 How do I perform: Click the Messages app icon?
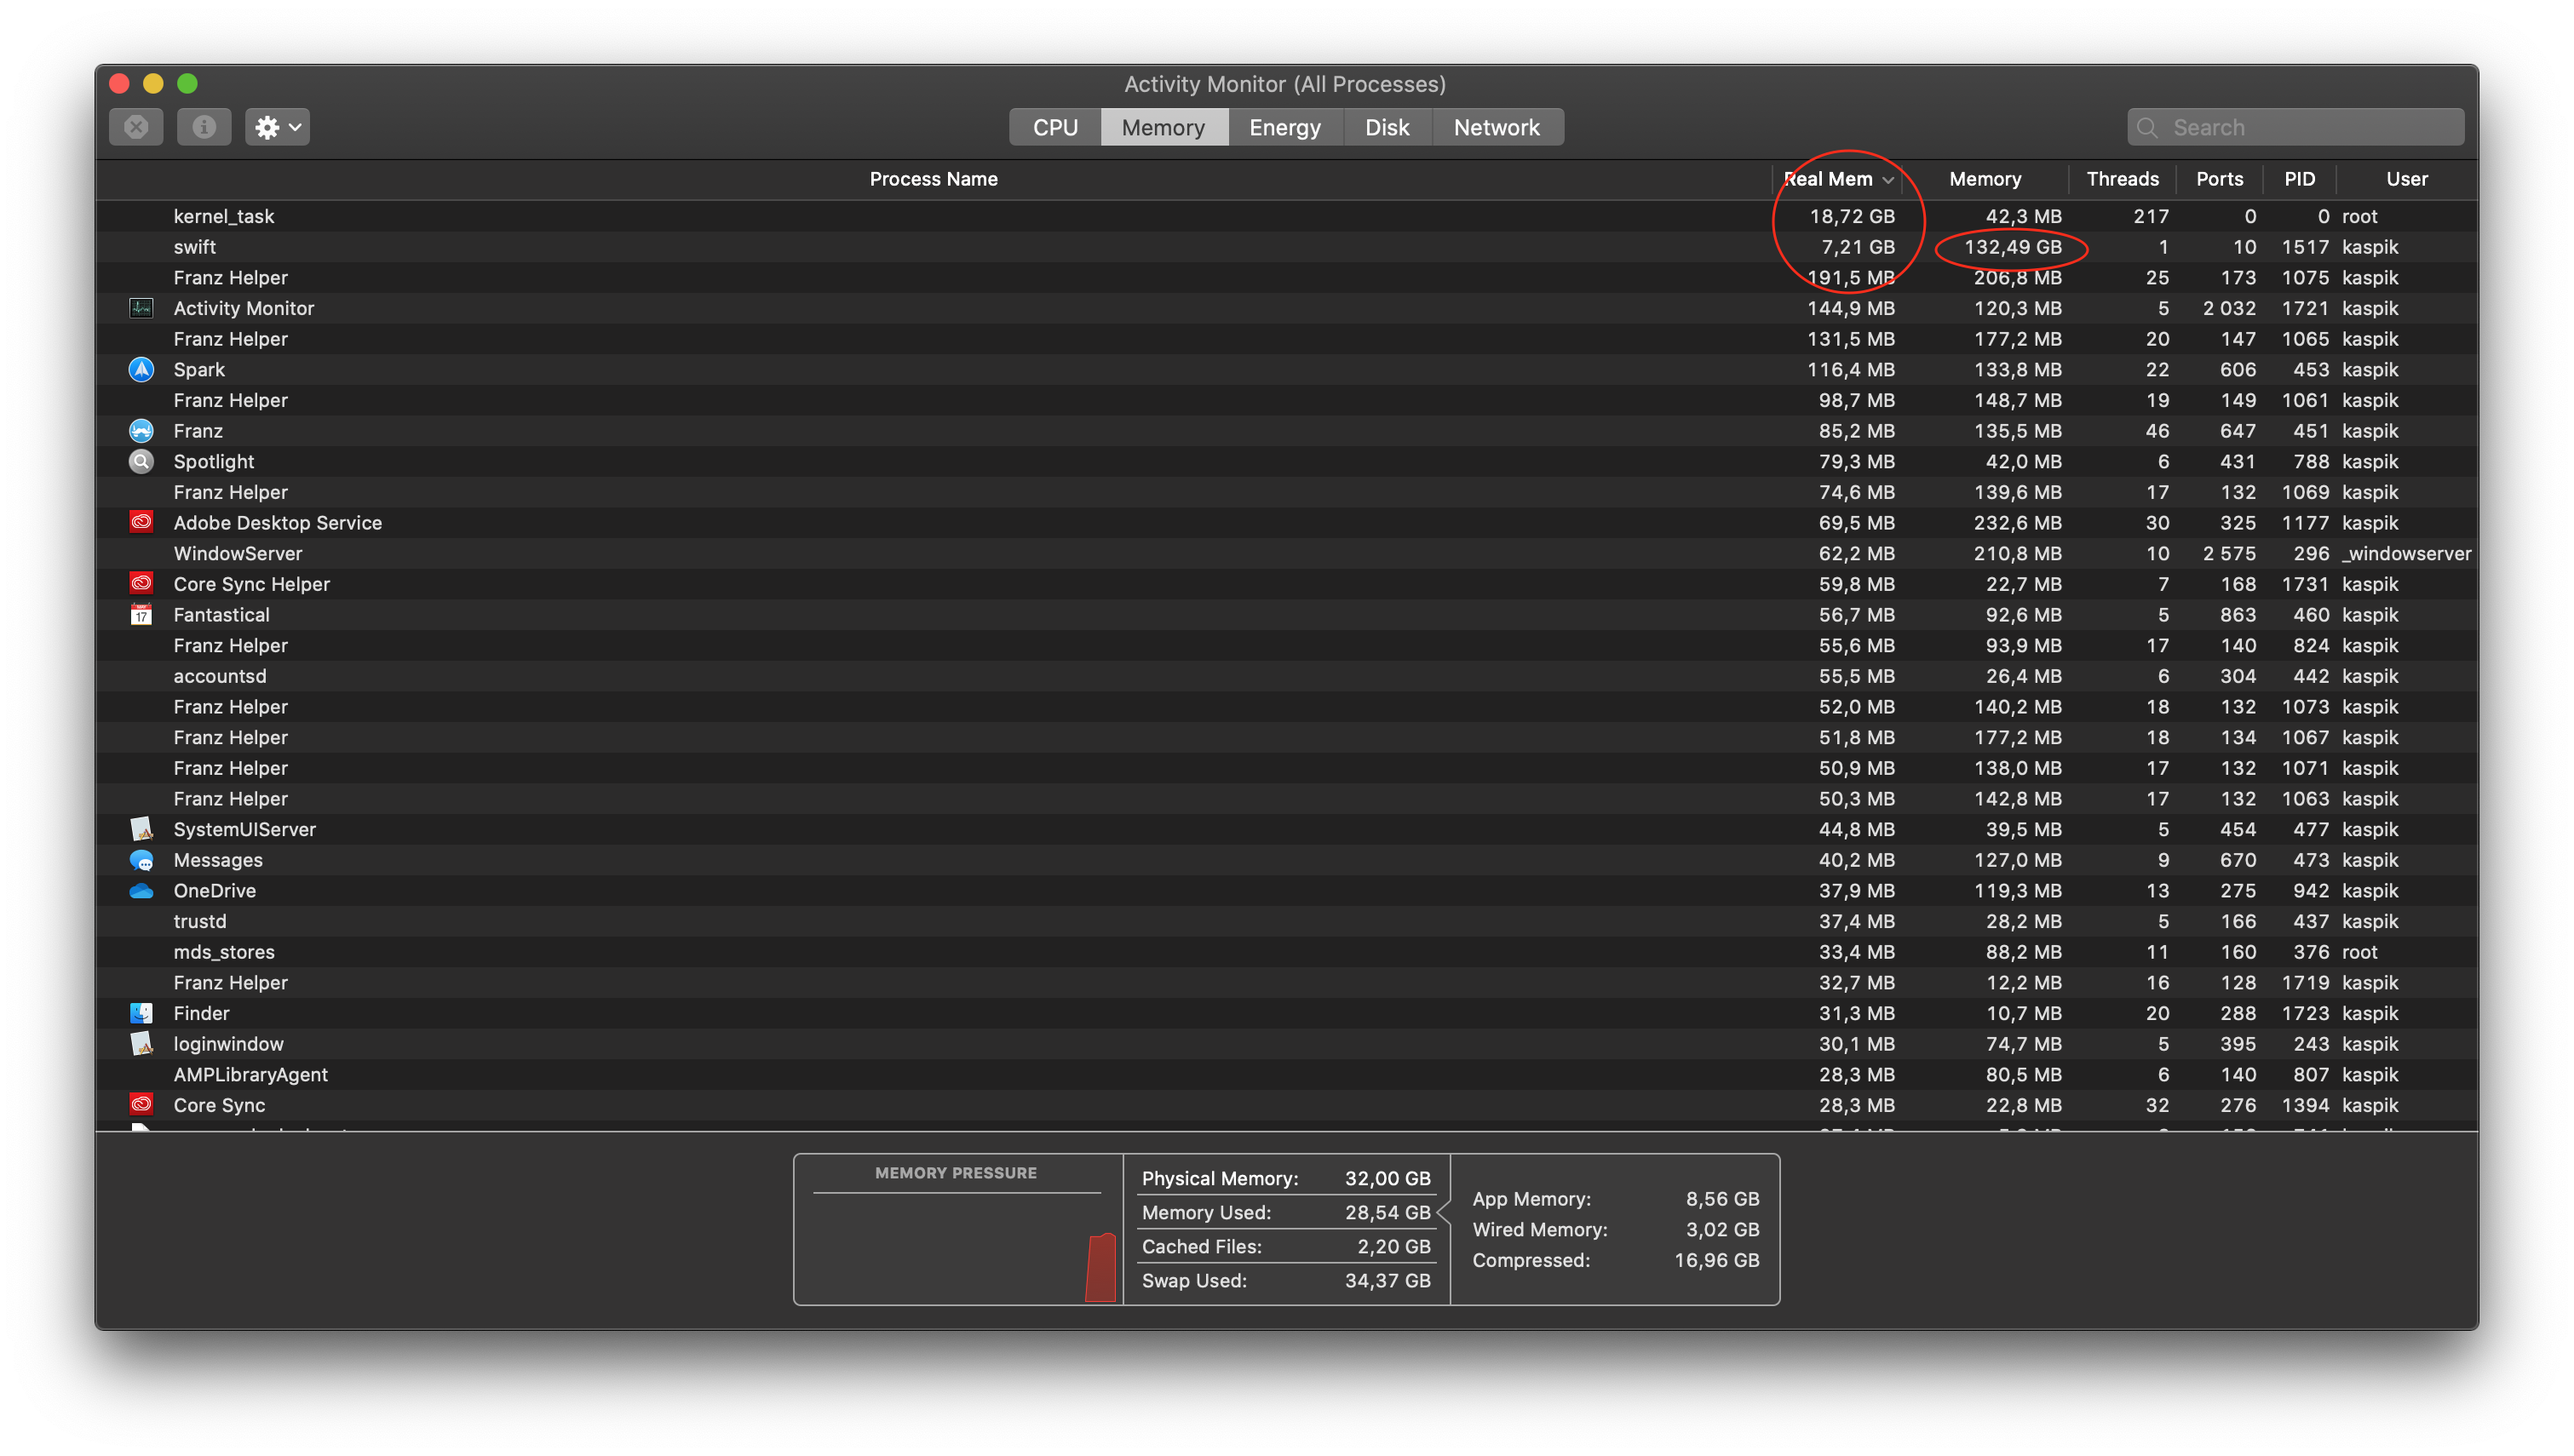click(141, 860)
